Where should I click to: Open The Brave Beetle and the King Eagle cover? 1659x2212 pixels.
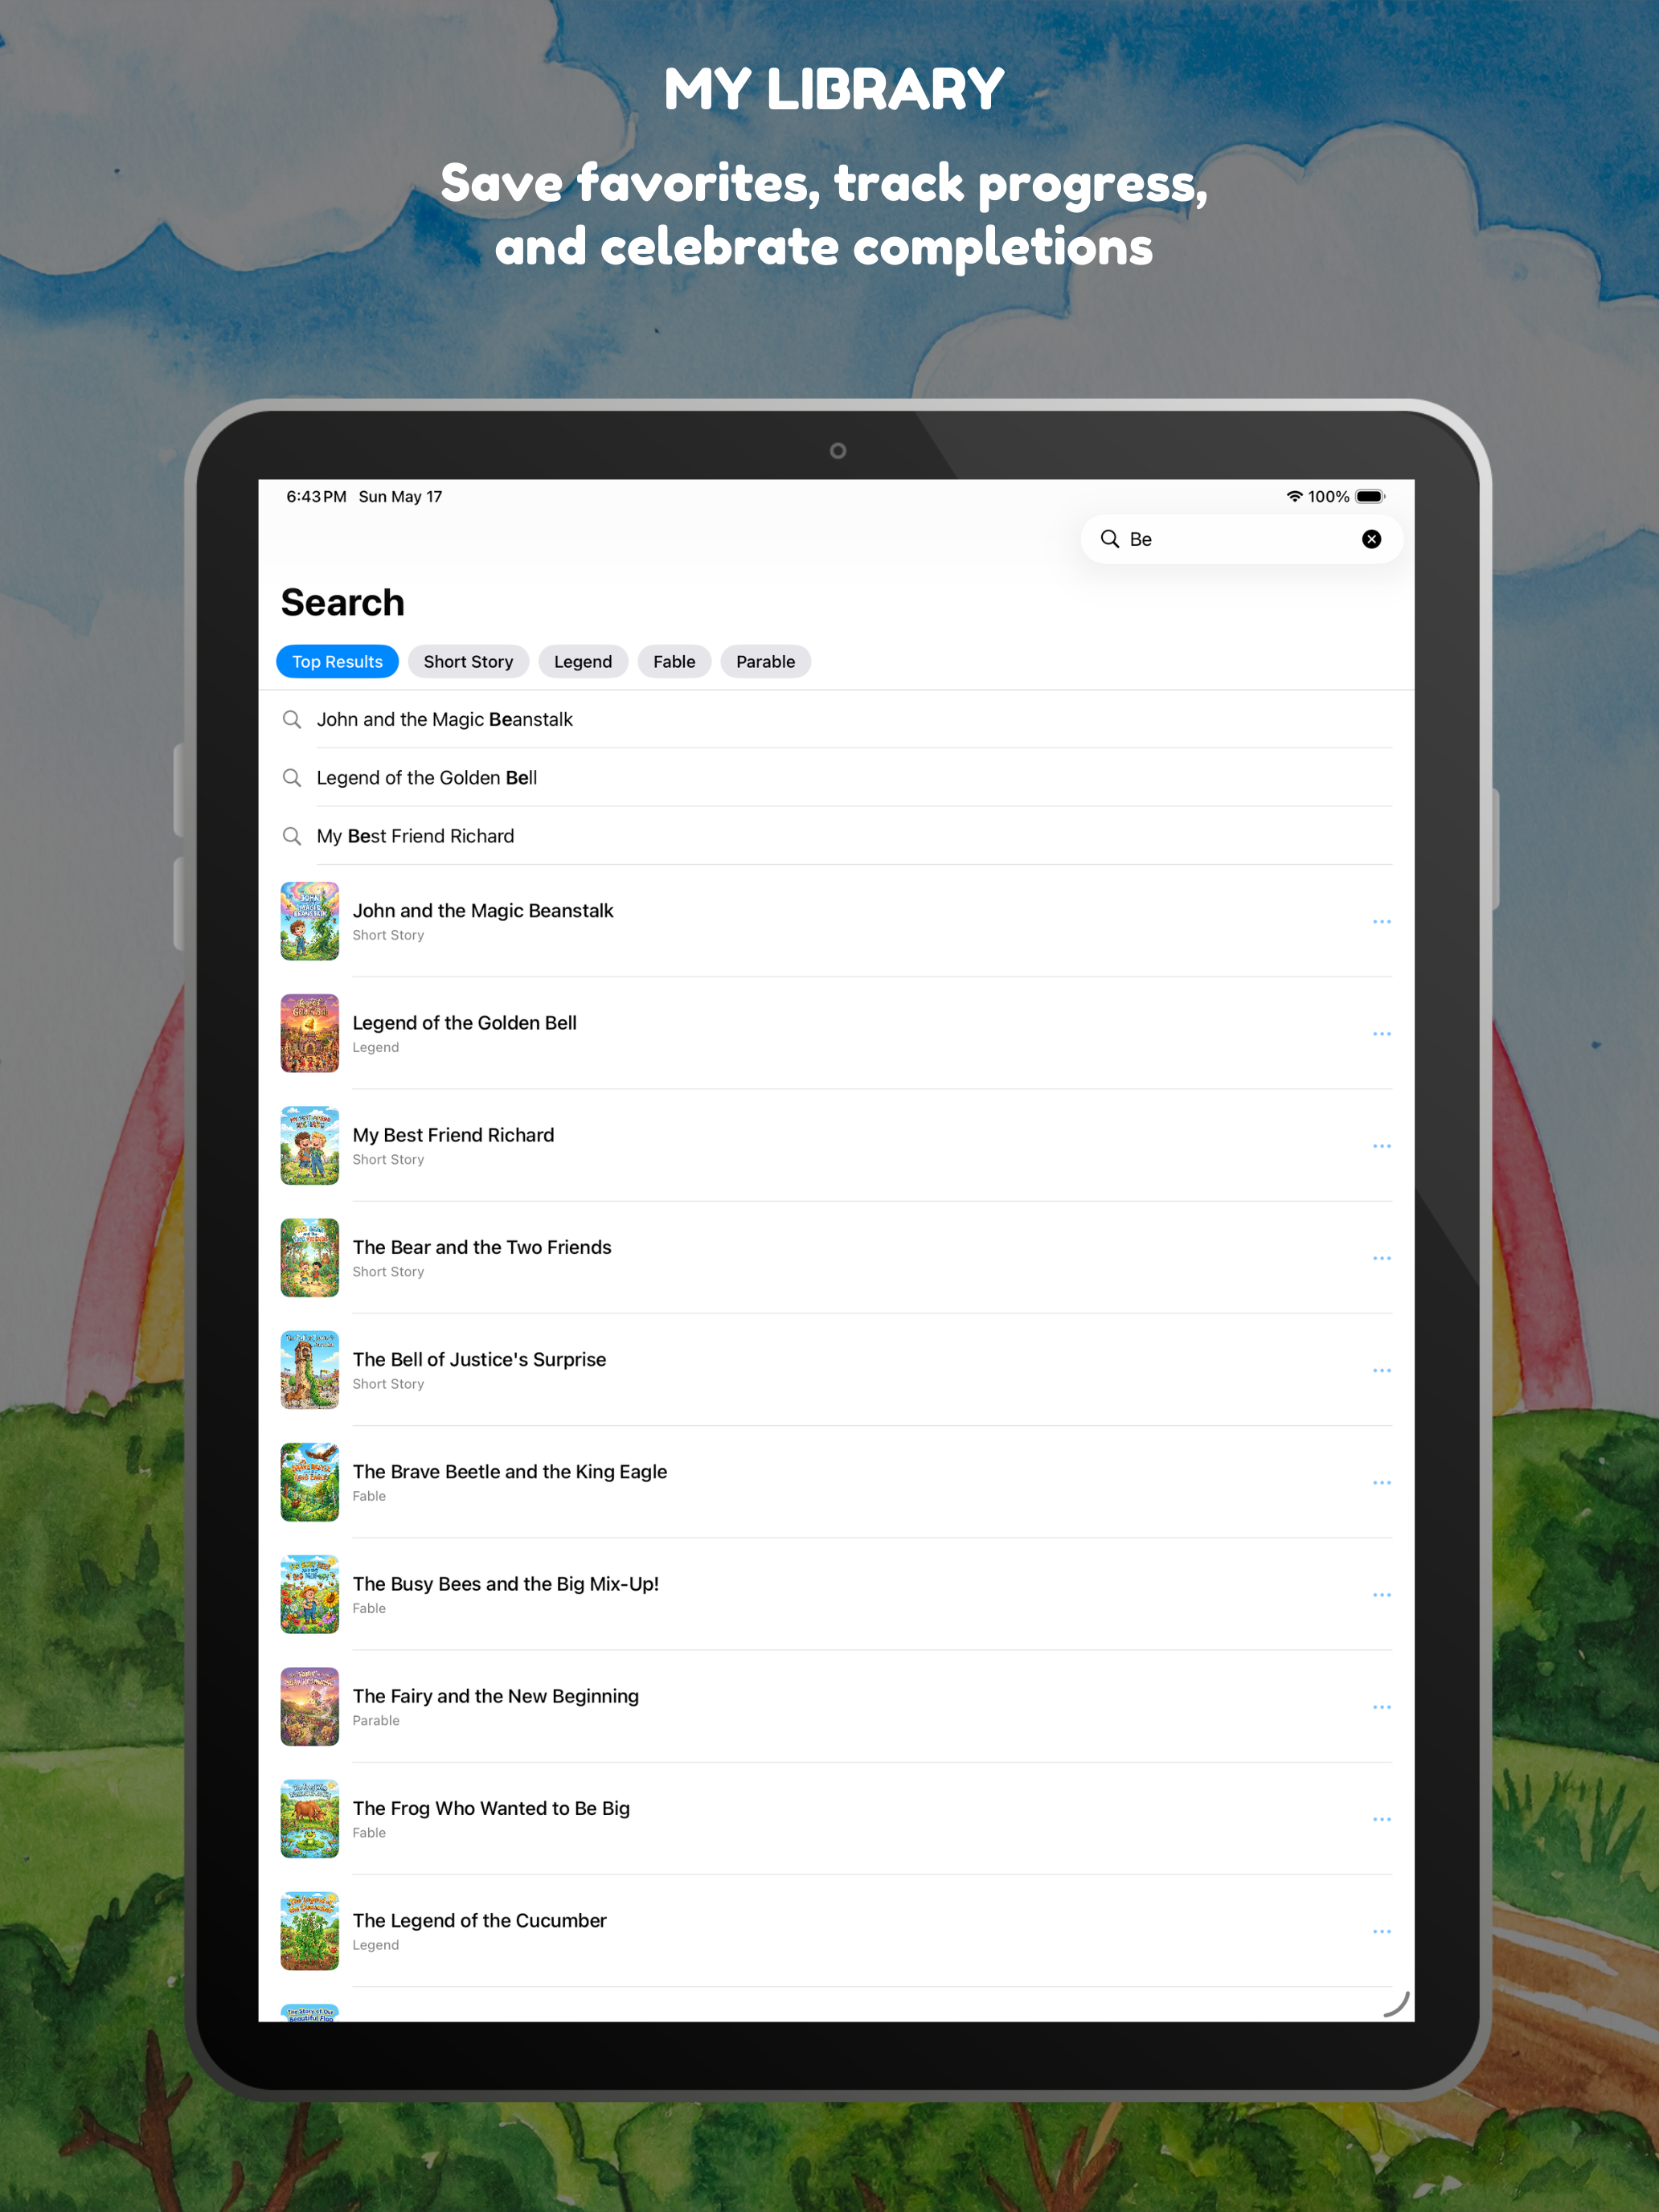point(309,1482)
